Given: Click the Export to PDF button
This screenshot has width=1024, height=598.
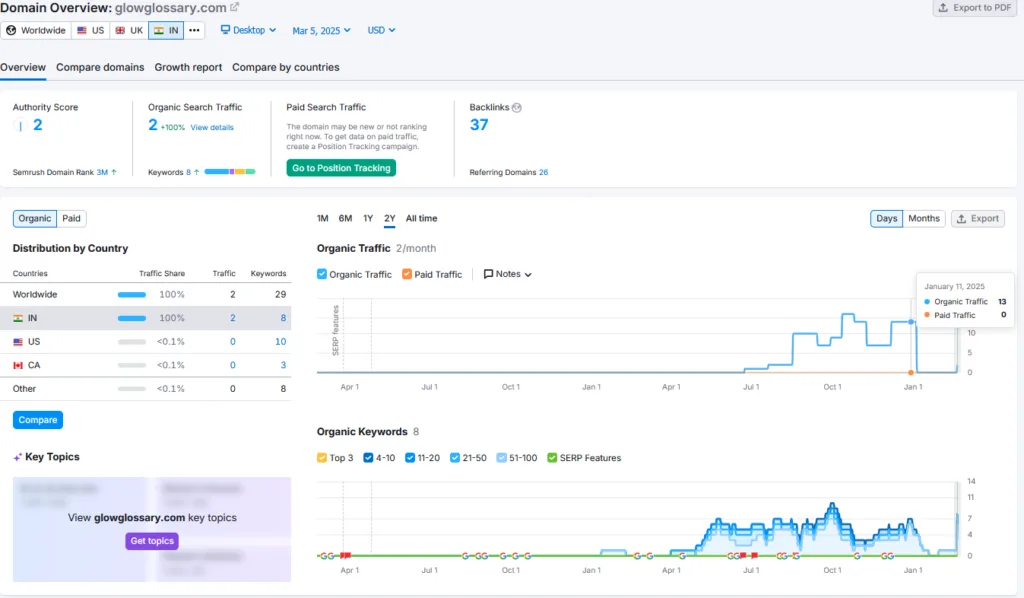Looking at the screenshot, I should [976, 8].
